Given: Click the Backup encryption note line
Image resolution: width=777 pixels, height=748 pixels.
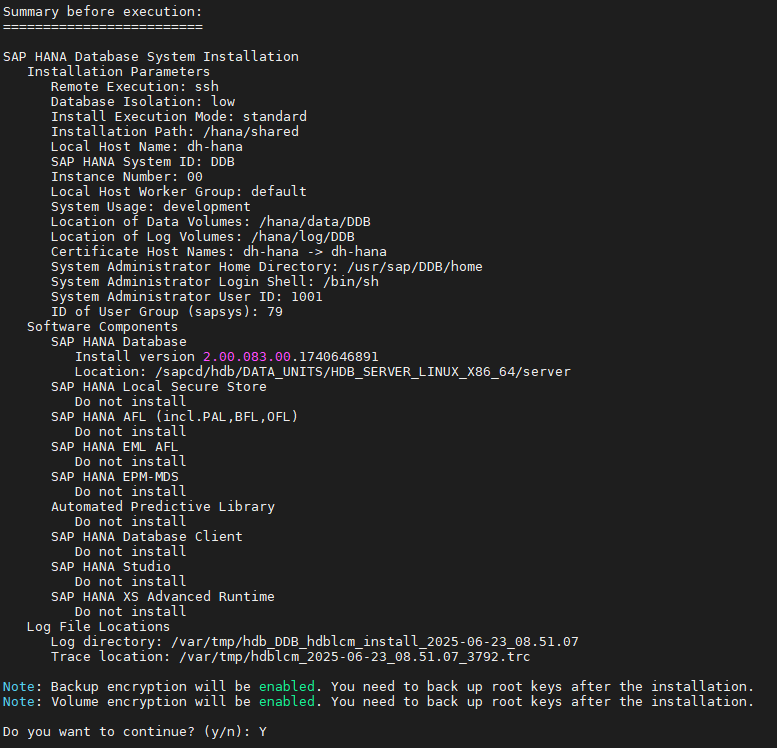Looking at the screenshot, I should (x=379, y=686).
